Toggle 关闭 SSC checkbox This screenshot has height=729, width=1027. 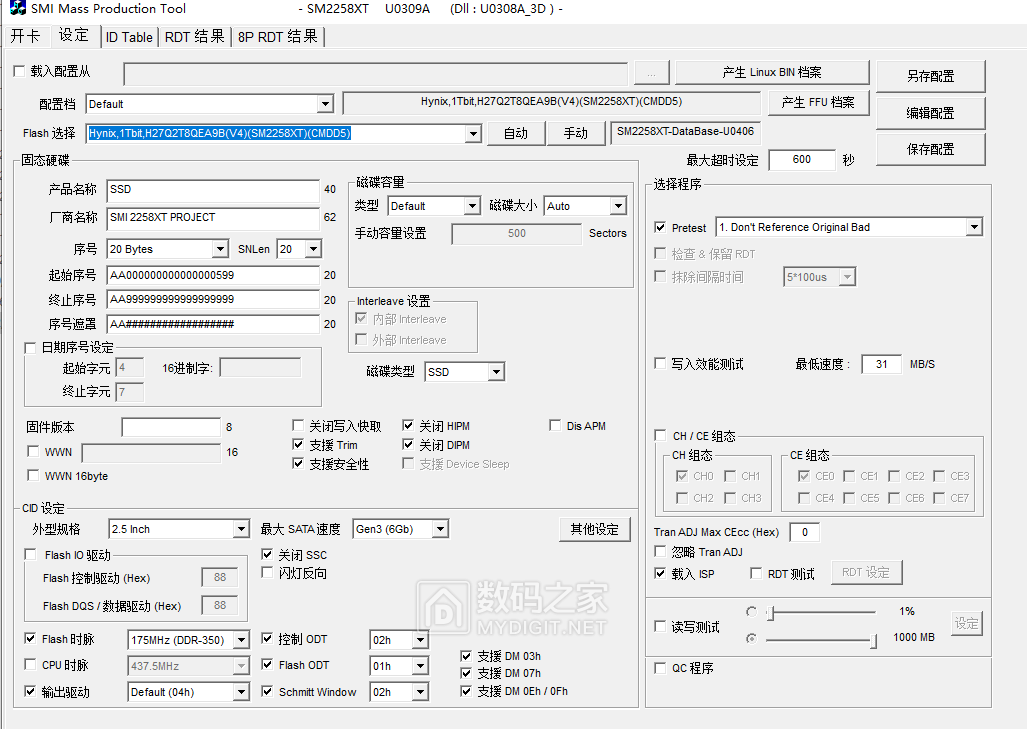[267, 555]
